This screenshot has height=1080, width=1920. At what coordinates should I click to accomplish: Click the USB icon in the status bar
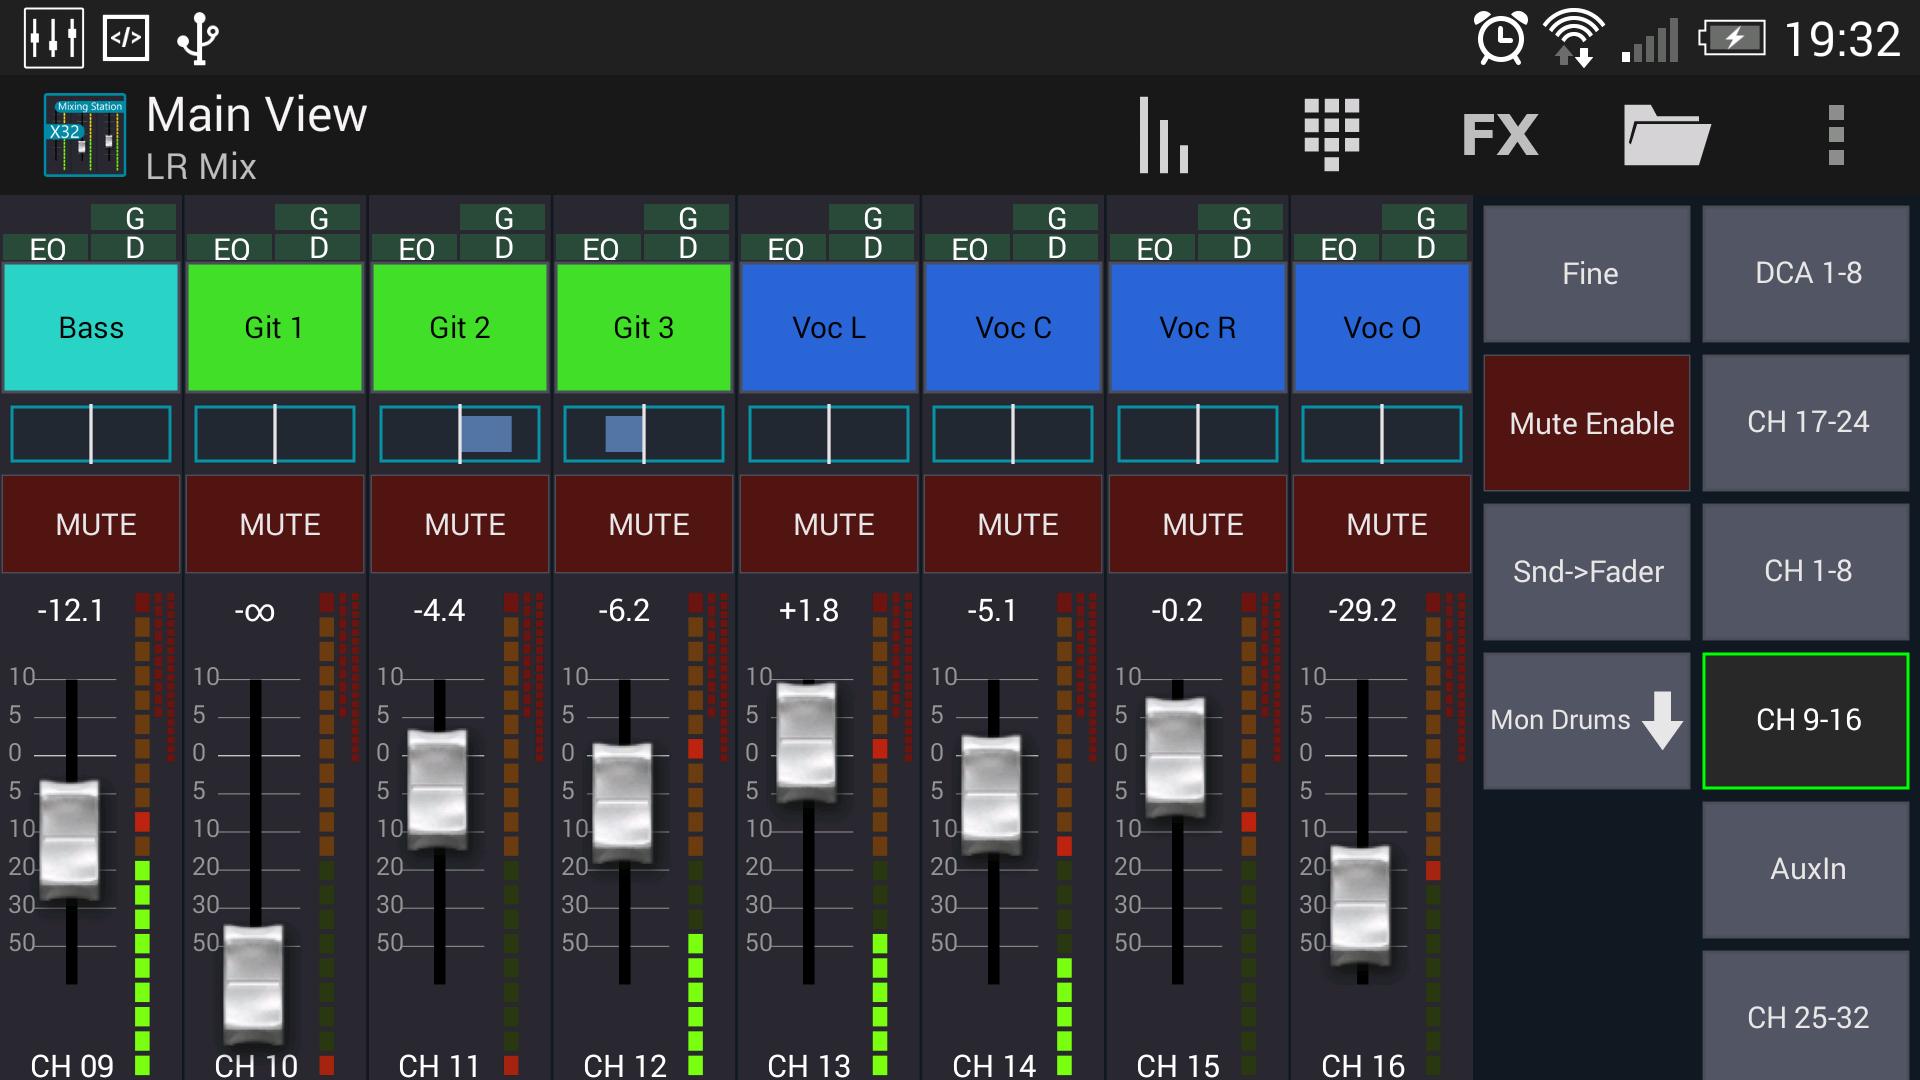pyautogui.click(x=196, y=38)
